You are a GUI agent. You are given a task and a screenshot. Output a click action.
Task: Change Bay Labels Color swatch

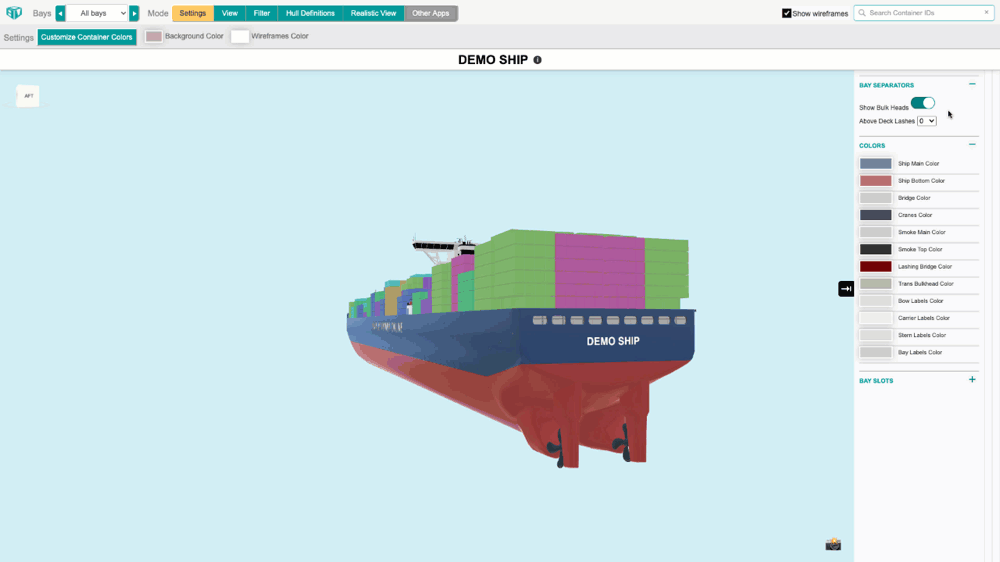(x=876, y=352)
